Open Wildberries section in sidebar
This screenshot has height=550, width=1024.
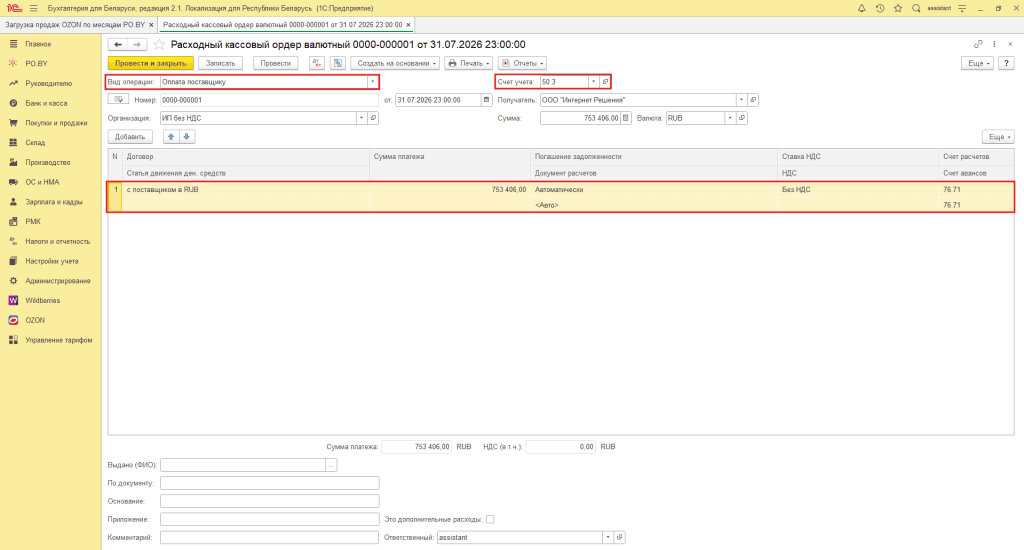[x=42, y=300]
